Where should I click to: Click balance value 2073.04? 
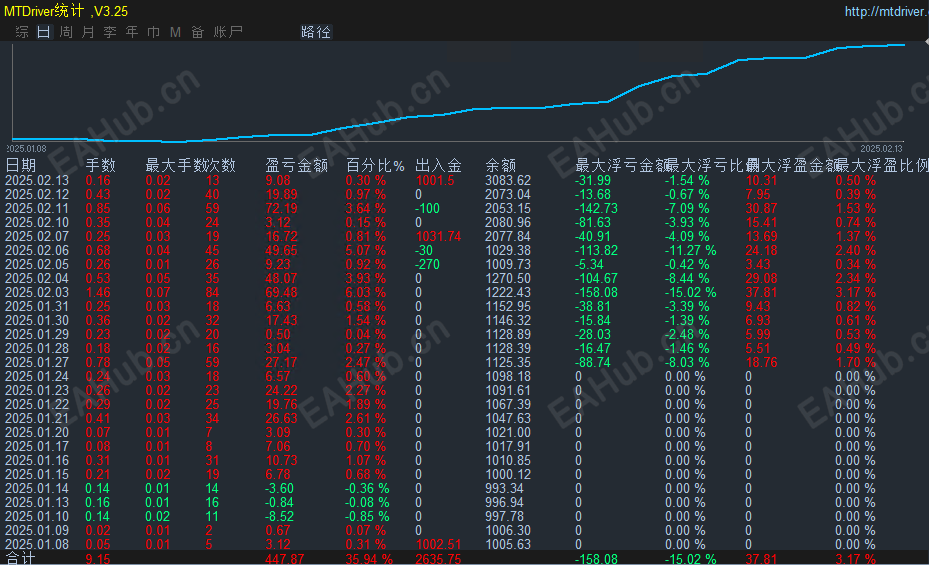(x=508, y=194)
